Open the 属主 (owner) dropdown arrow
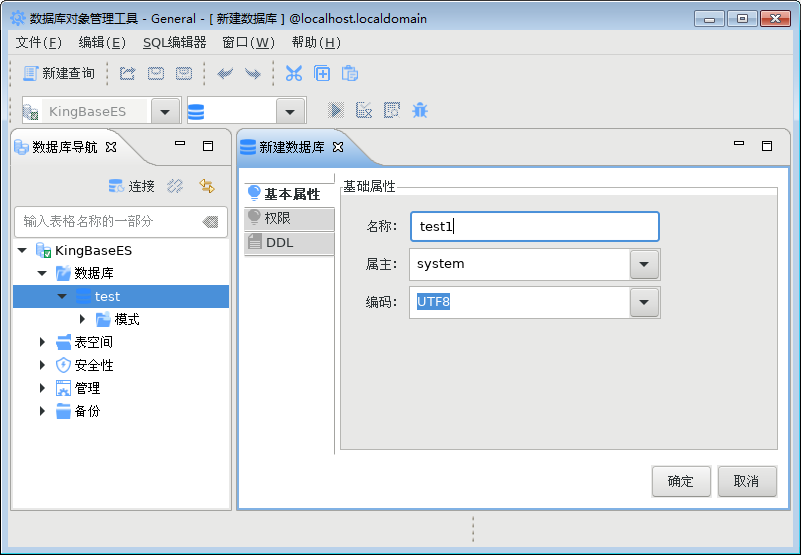The height and width of the screenshot is (555, 801). pyautogui.click(x=644, y=264)
